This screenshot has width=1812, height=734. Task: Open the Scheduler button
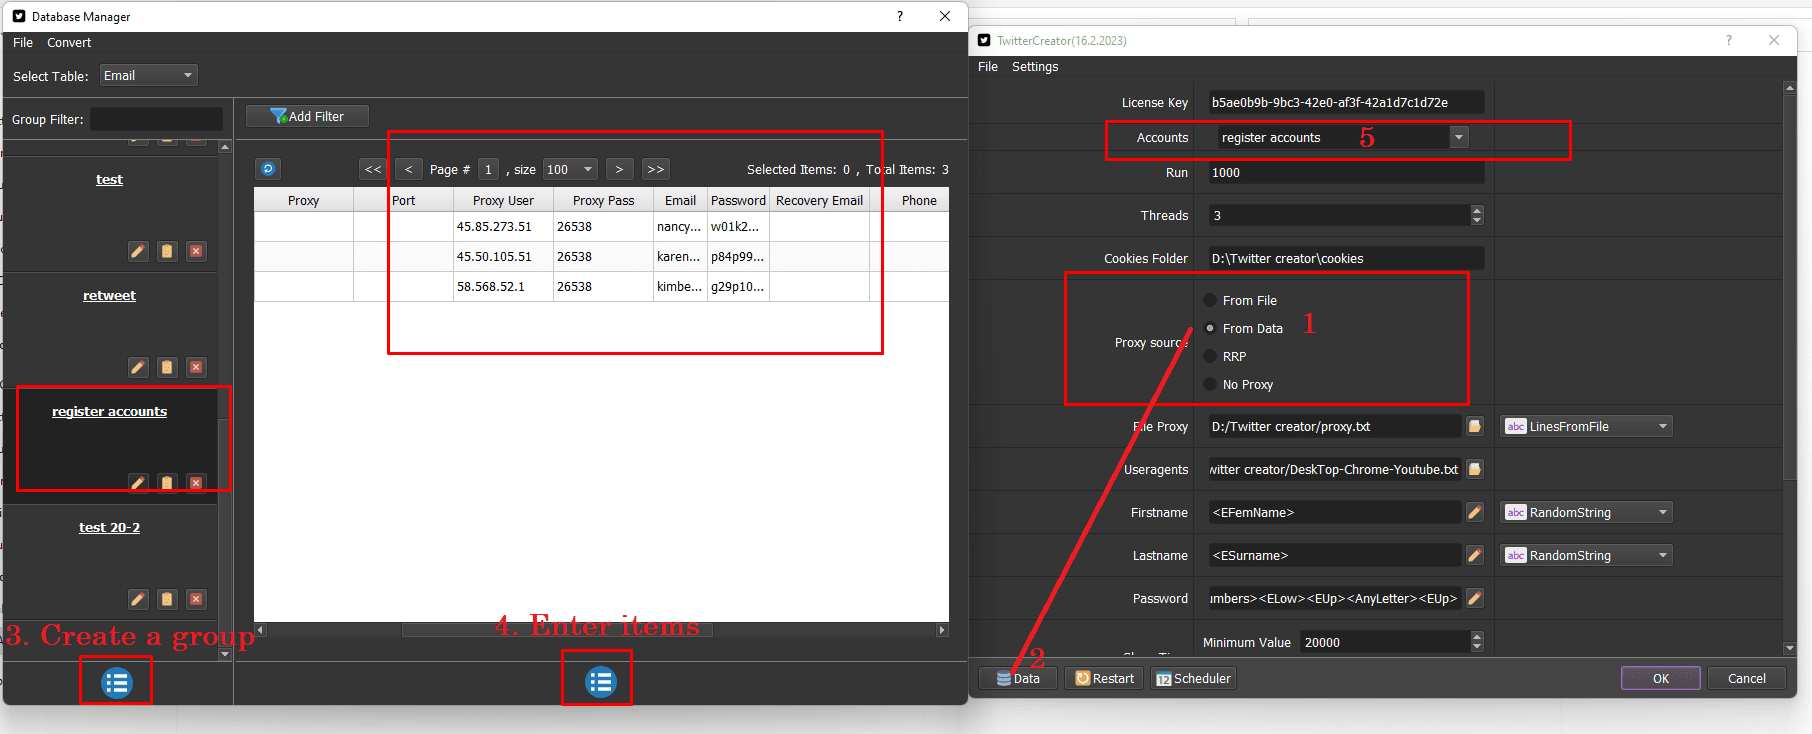[1193, 678]
